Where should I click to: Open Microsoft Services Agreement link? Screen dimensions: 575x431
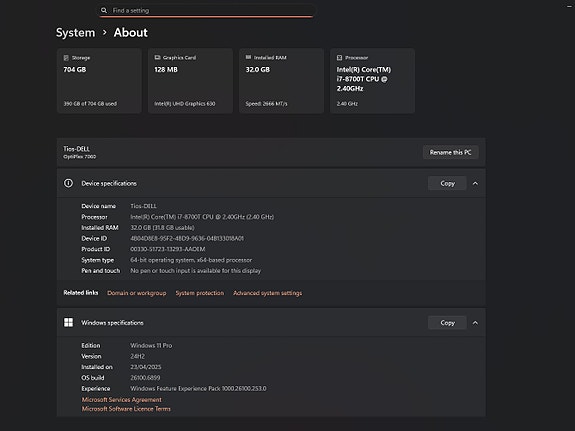click(x=121, y=399)
